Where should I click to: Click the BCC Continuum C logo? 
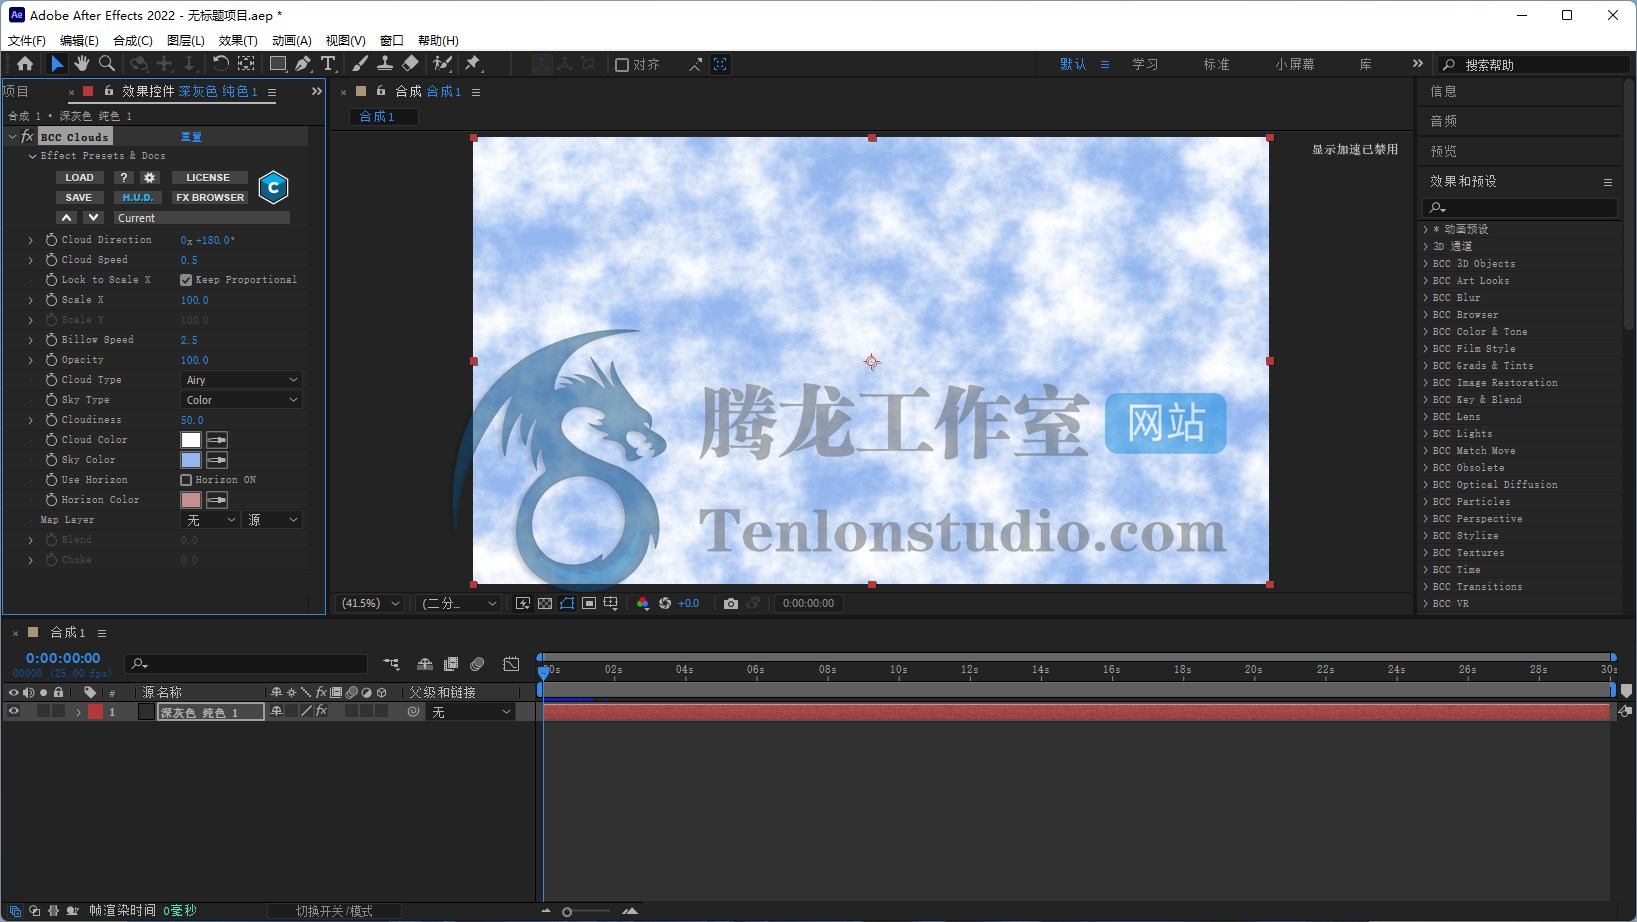pos(273,187)
